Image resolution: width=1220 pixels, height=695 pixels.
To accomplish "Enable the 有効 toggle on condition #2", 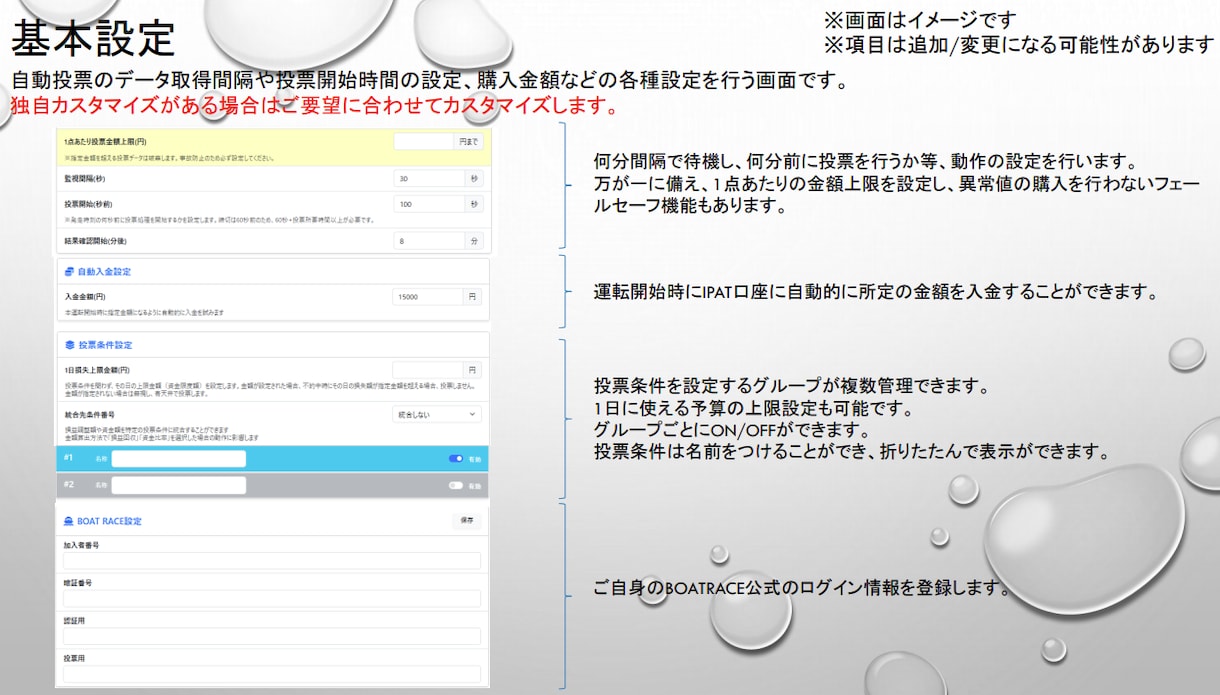I will tap(456, 485).
